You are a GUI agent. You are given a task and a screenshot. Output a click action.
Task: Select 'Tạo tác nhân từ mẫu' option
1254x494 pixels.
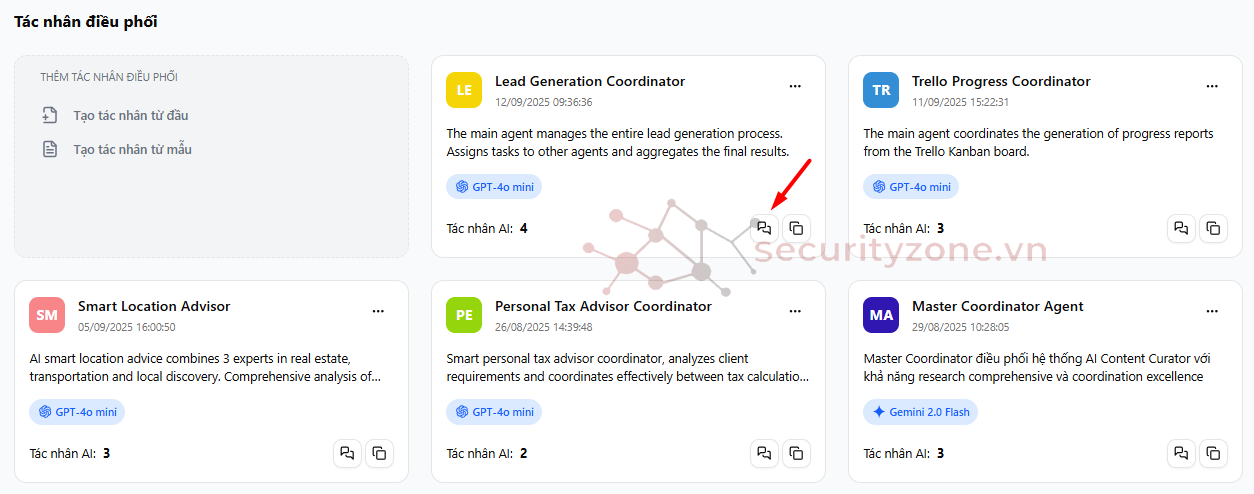(x=132, y=149)
